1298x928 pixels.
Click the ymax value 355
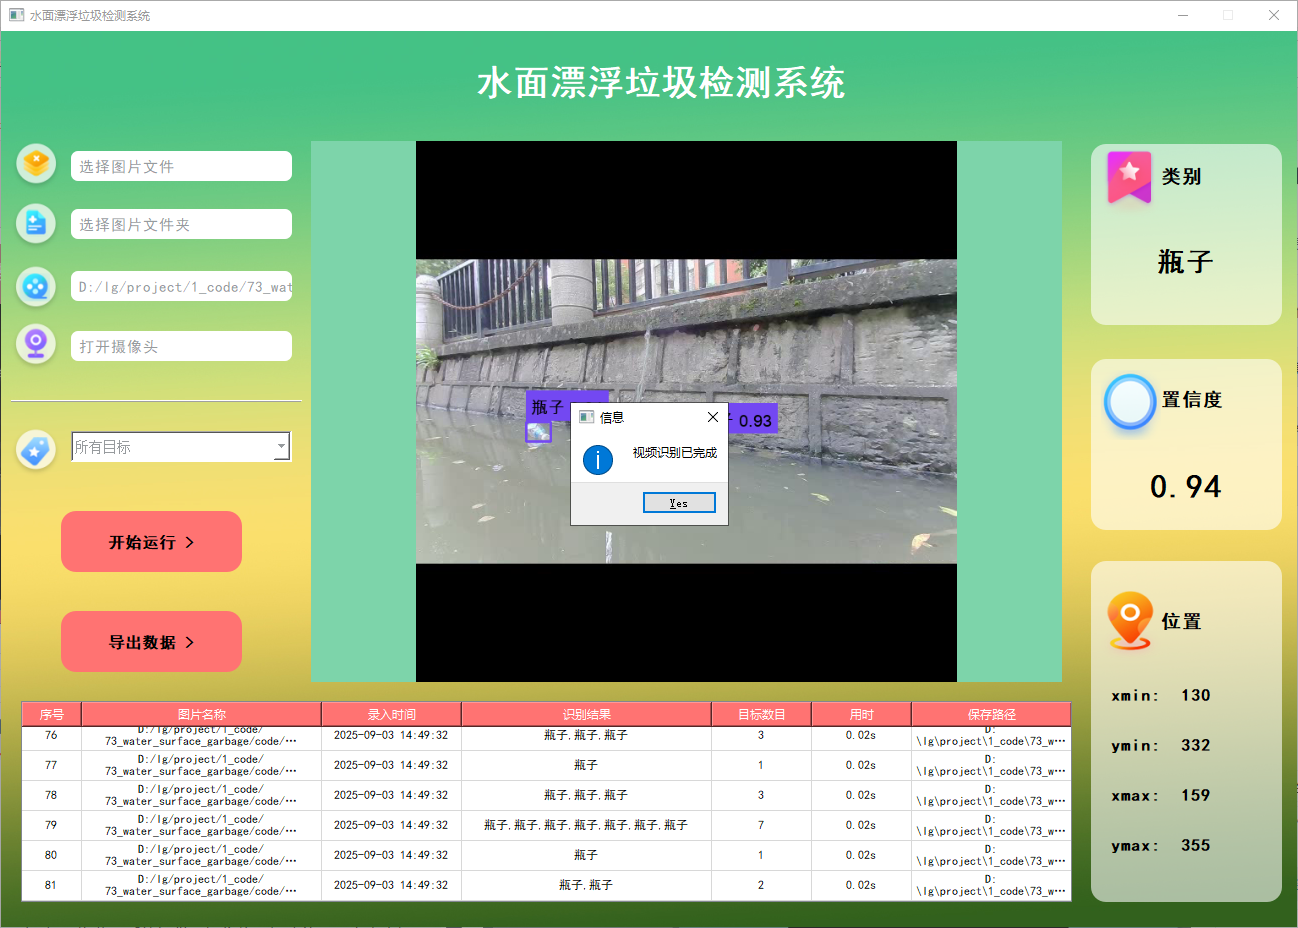coord(1196,845)
